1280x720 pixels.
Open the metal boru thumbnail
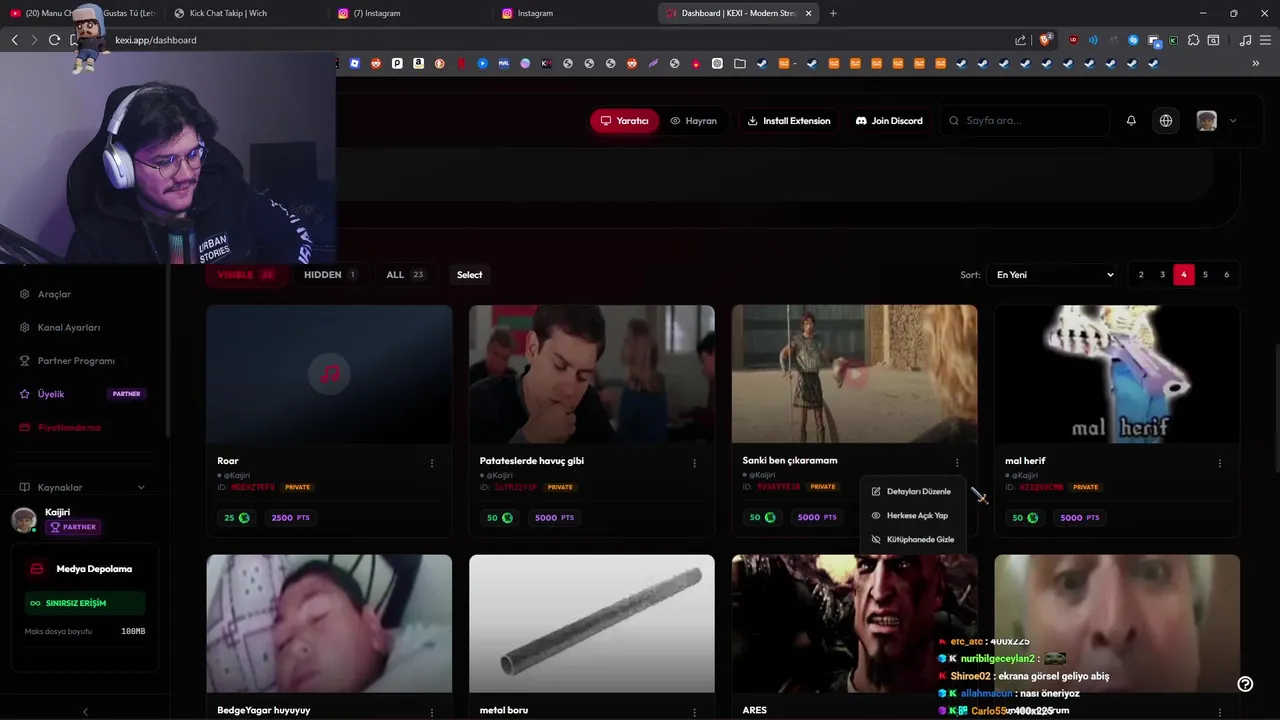(592, 624)
